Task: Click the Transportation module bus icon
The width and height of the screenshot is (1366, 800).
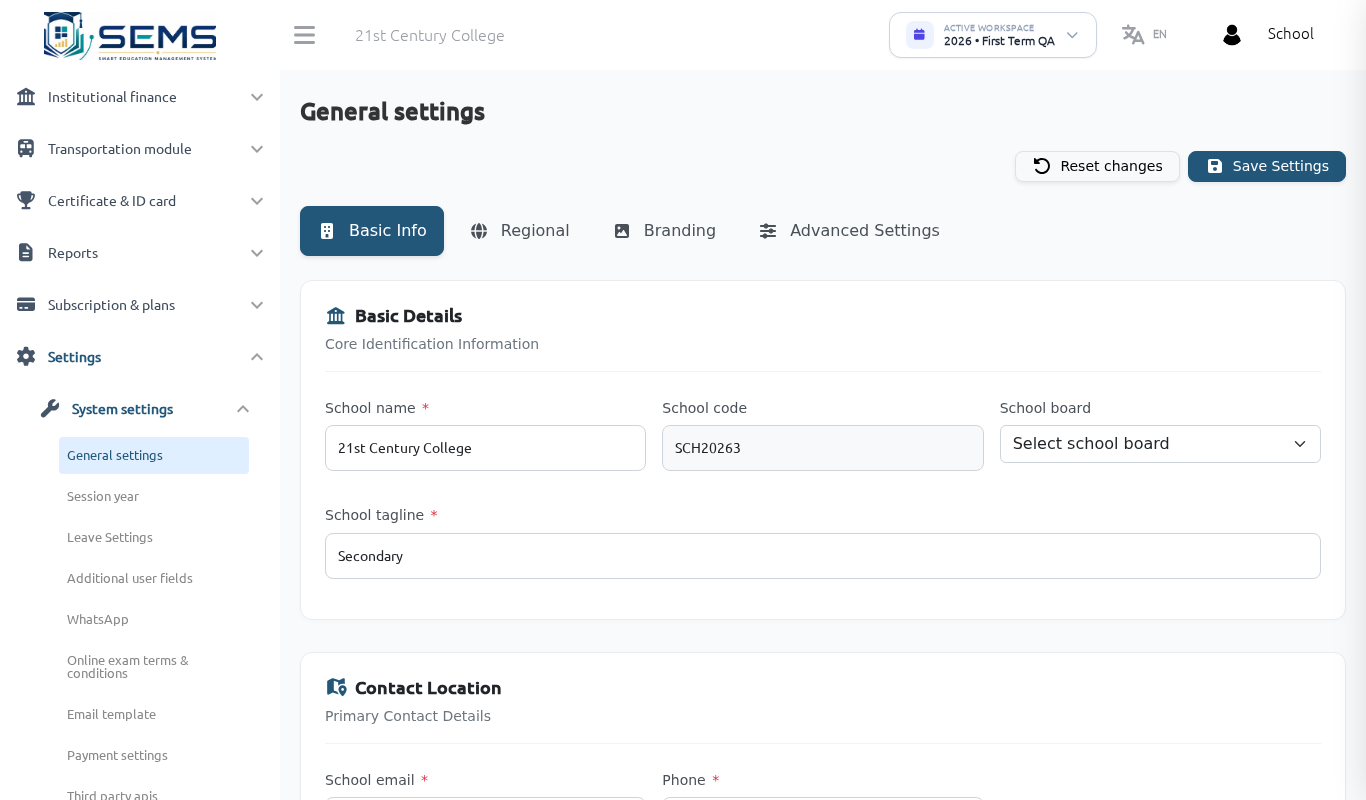Action: click(x=26, y=149)
